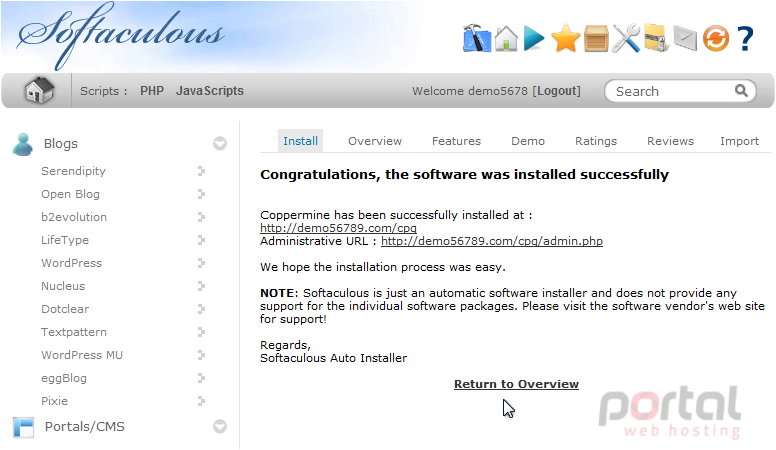Click the magnifier search icon
The width and height of the screenshot is (776, 450).
741,91
